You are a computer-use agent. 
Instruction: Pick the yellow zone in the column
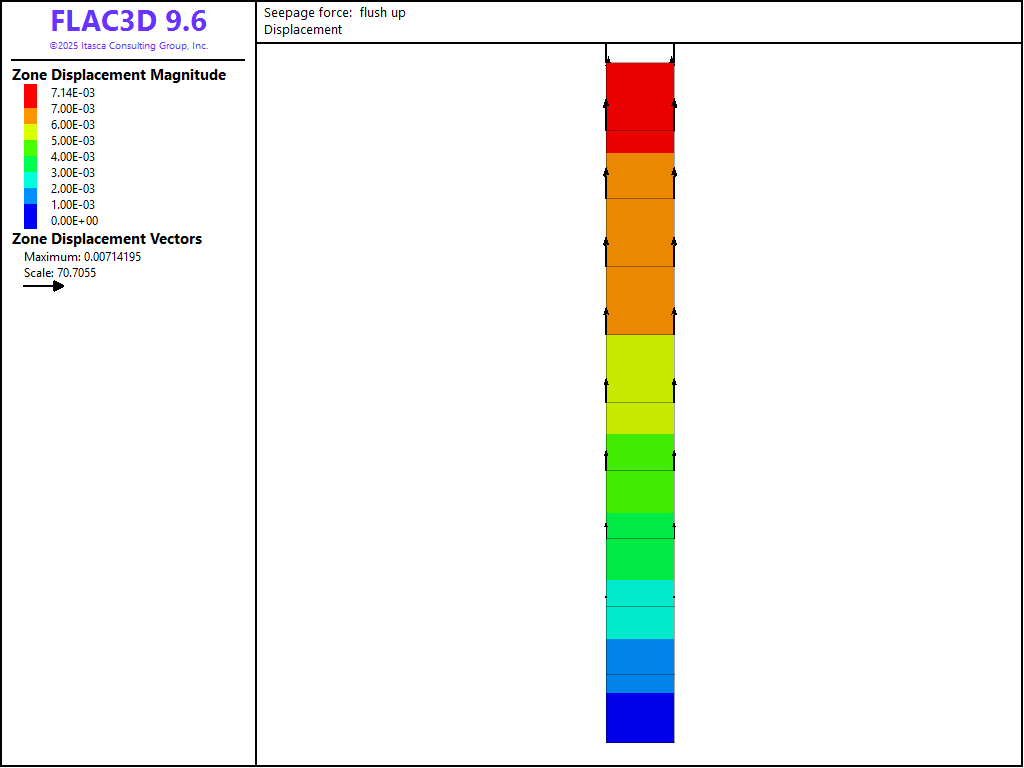click(640, 380)
